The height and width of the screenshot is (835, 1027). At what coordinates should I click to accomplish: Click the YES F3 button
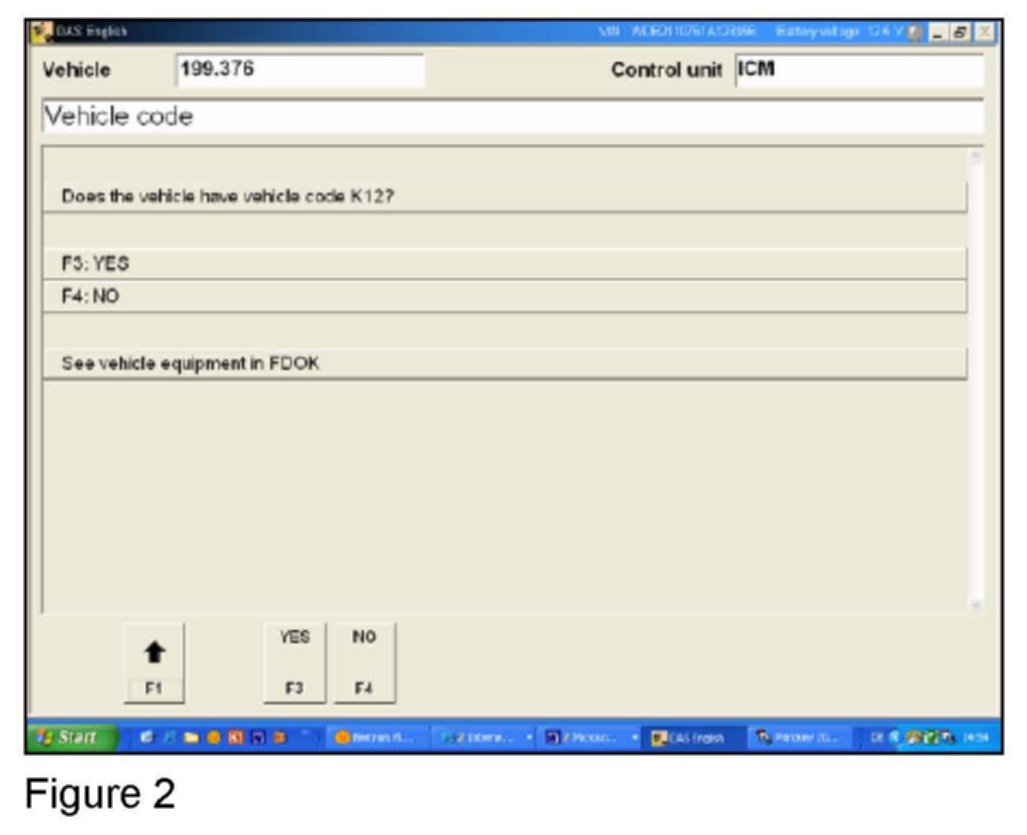click(x=295, y=662)
